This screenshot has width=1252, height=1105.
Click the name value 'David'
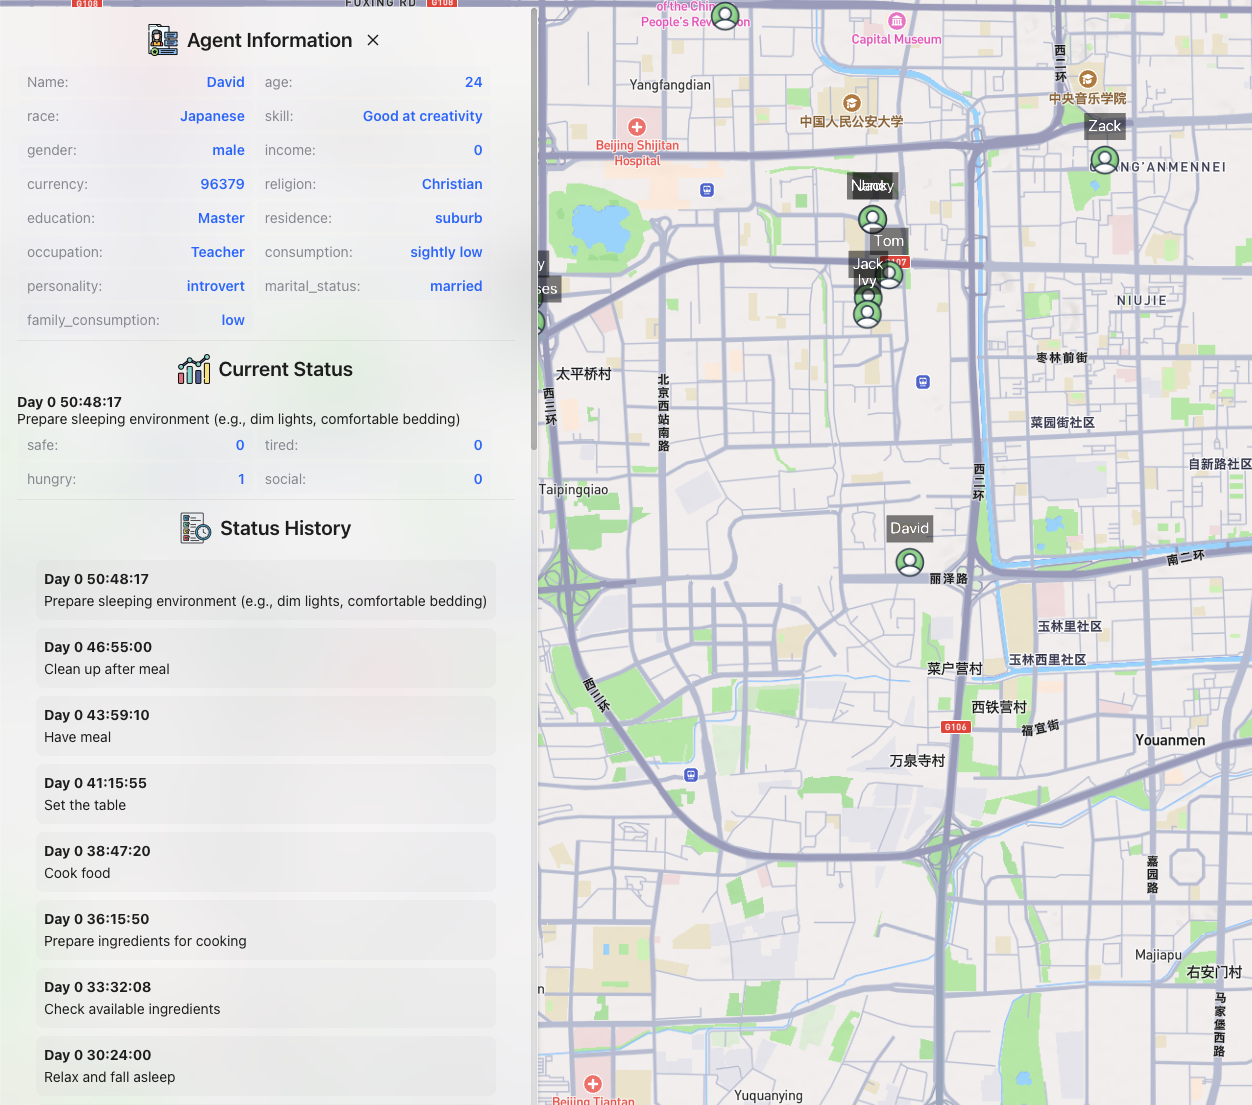(226, 82)
